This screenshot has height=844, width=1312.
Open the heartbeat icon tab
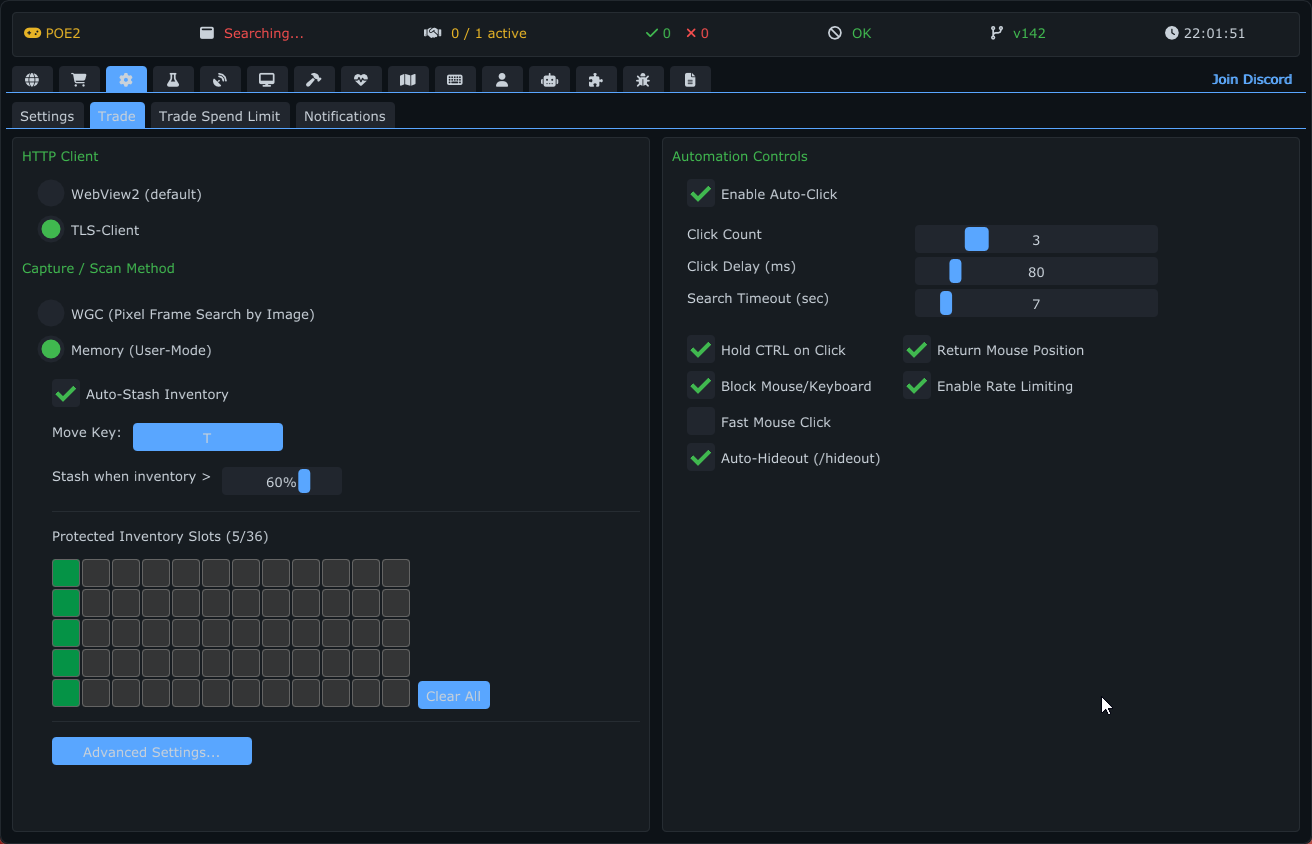click(x=361, y=80)
